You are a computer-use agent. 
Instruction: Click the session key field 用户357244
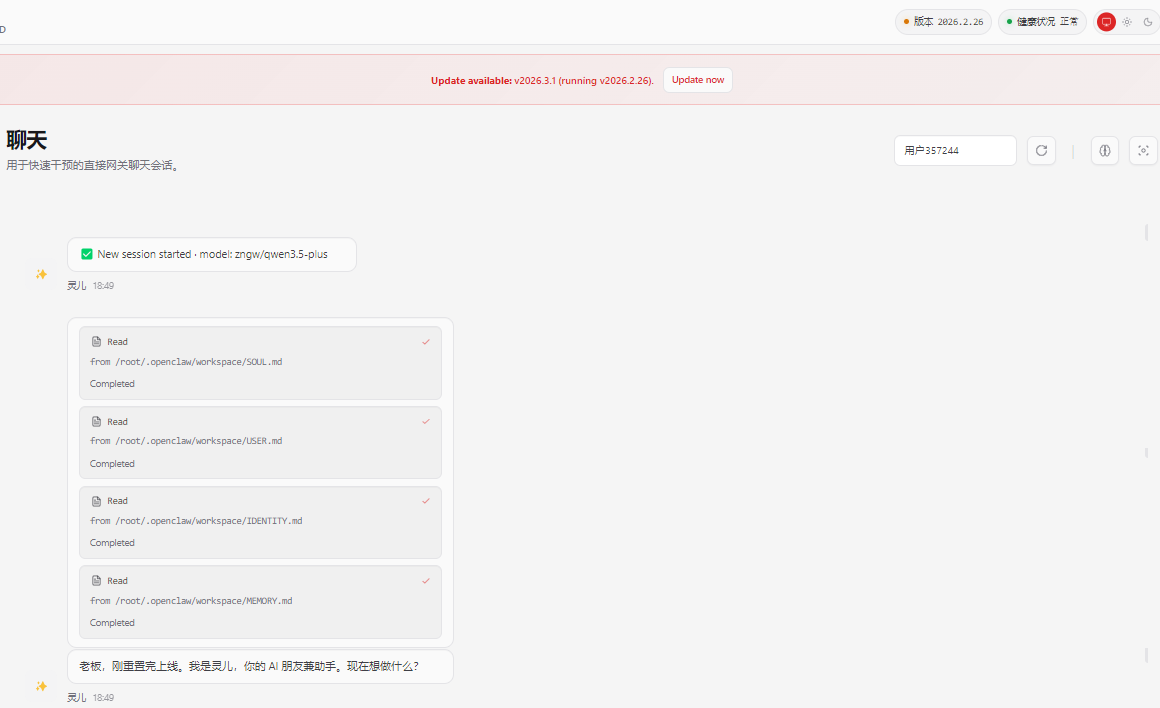pos(955,150)
